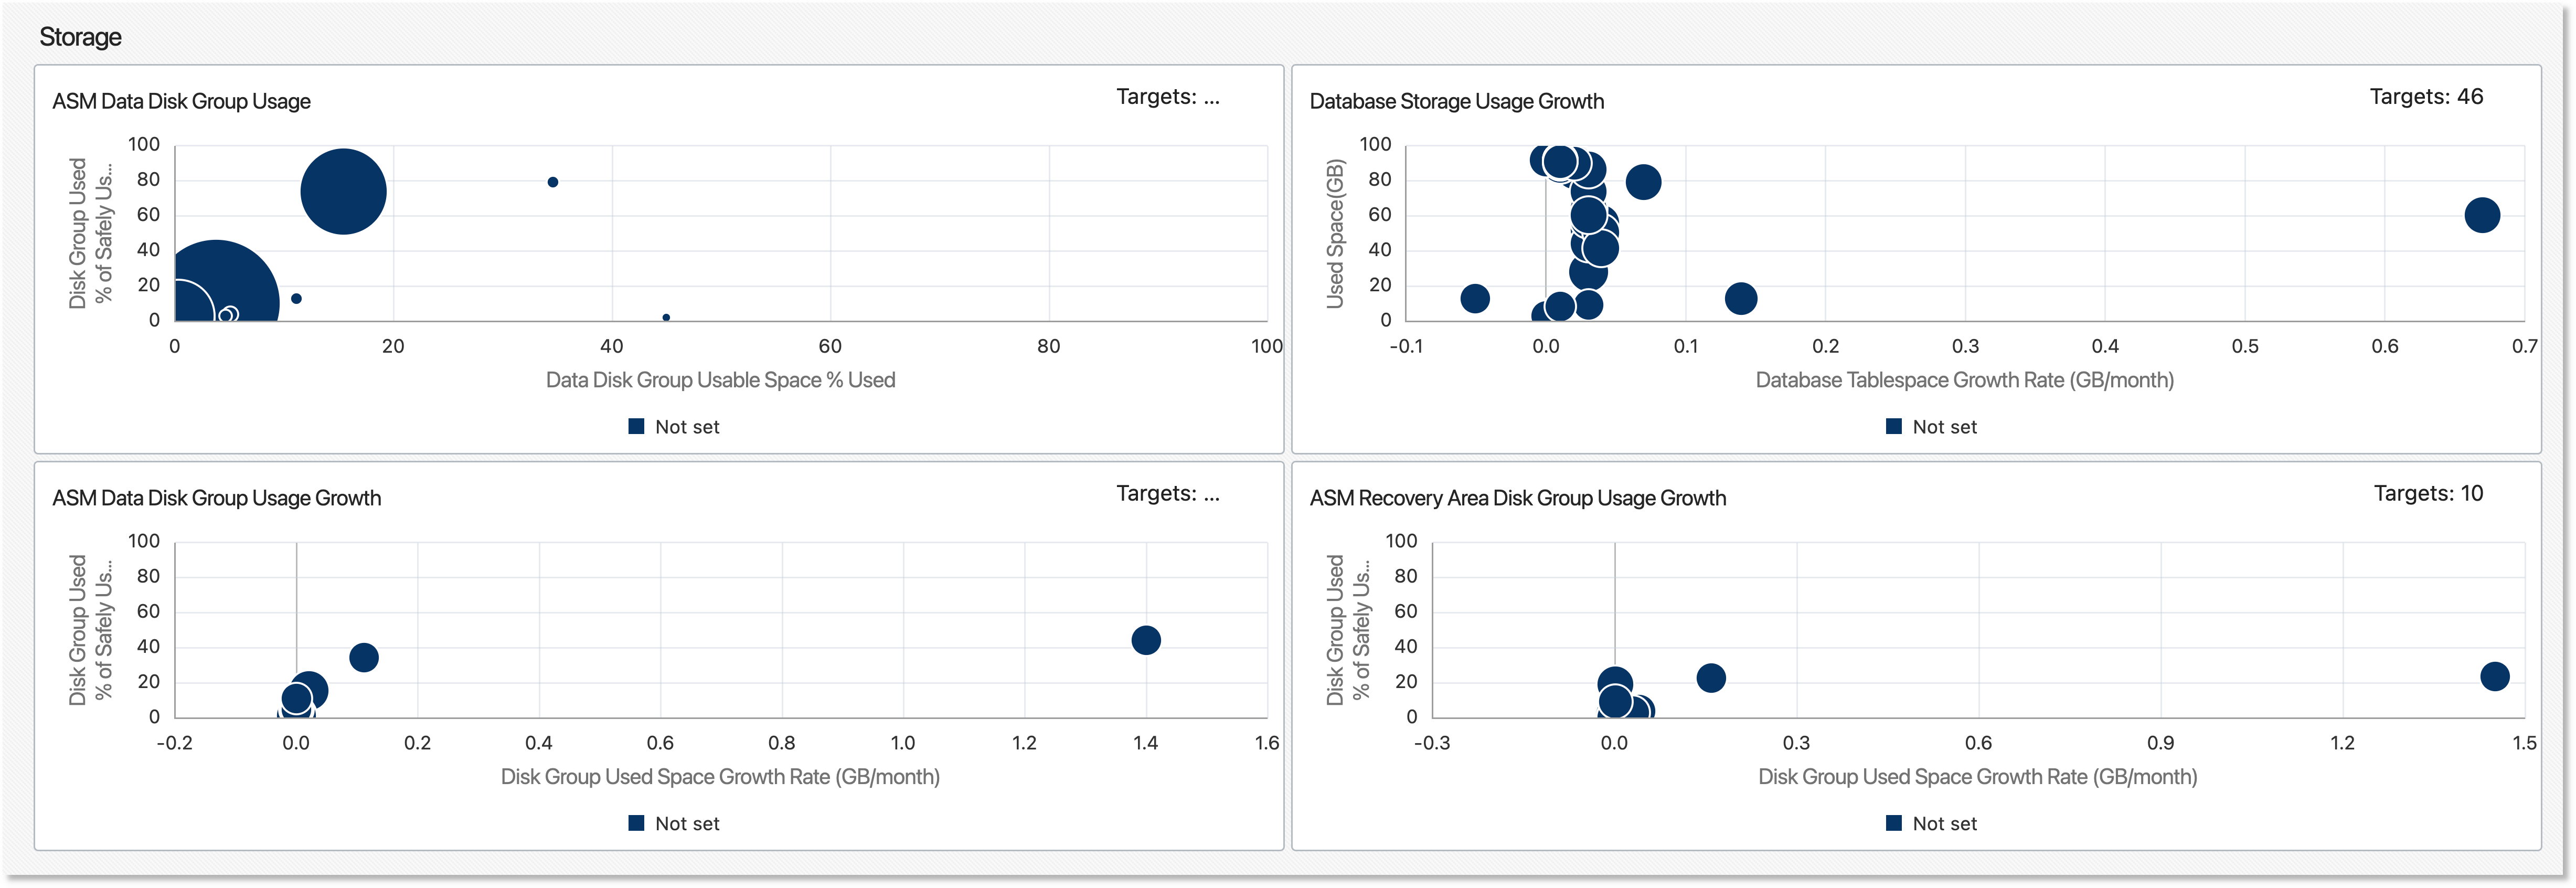Click the bubble near 15% used, 75% safely usable
Viewport: 2576px width, 888px height.
[x=343, y=191]
